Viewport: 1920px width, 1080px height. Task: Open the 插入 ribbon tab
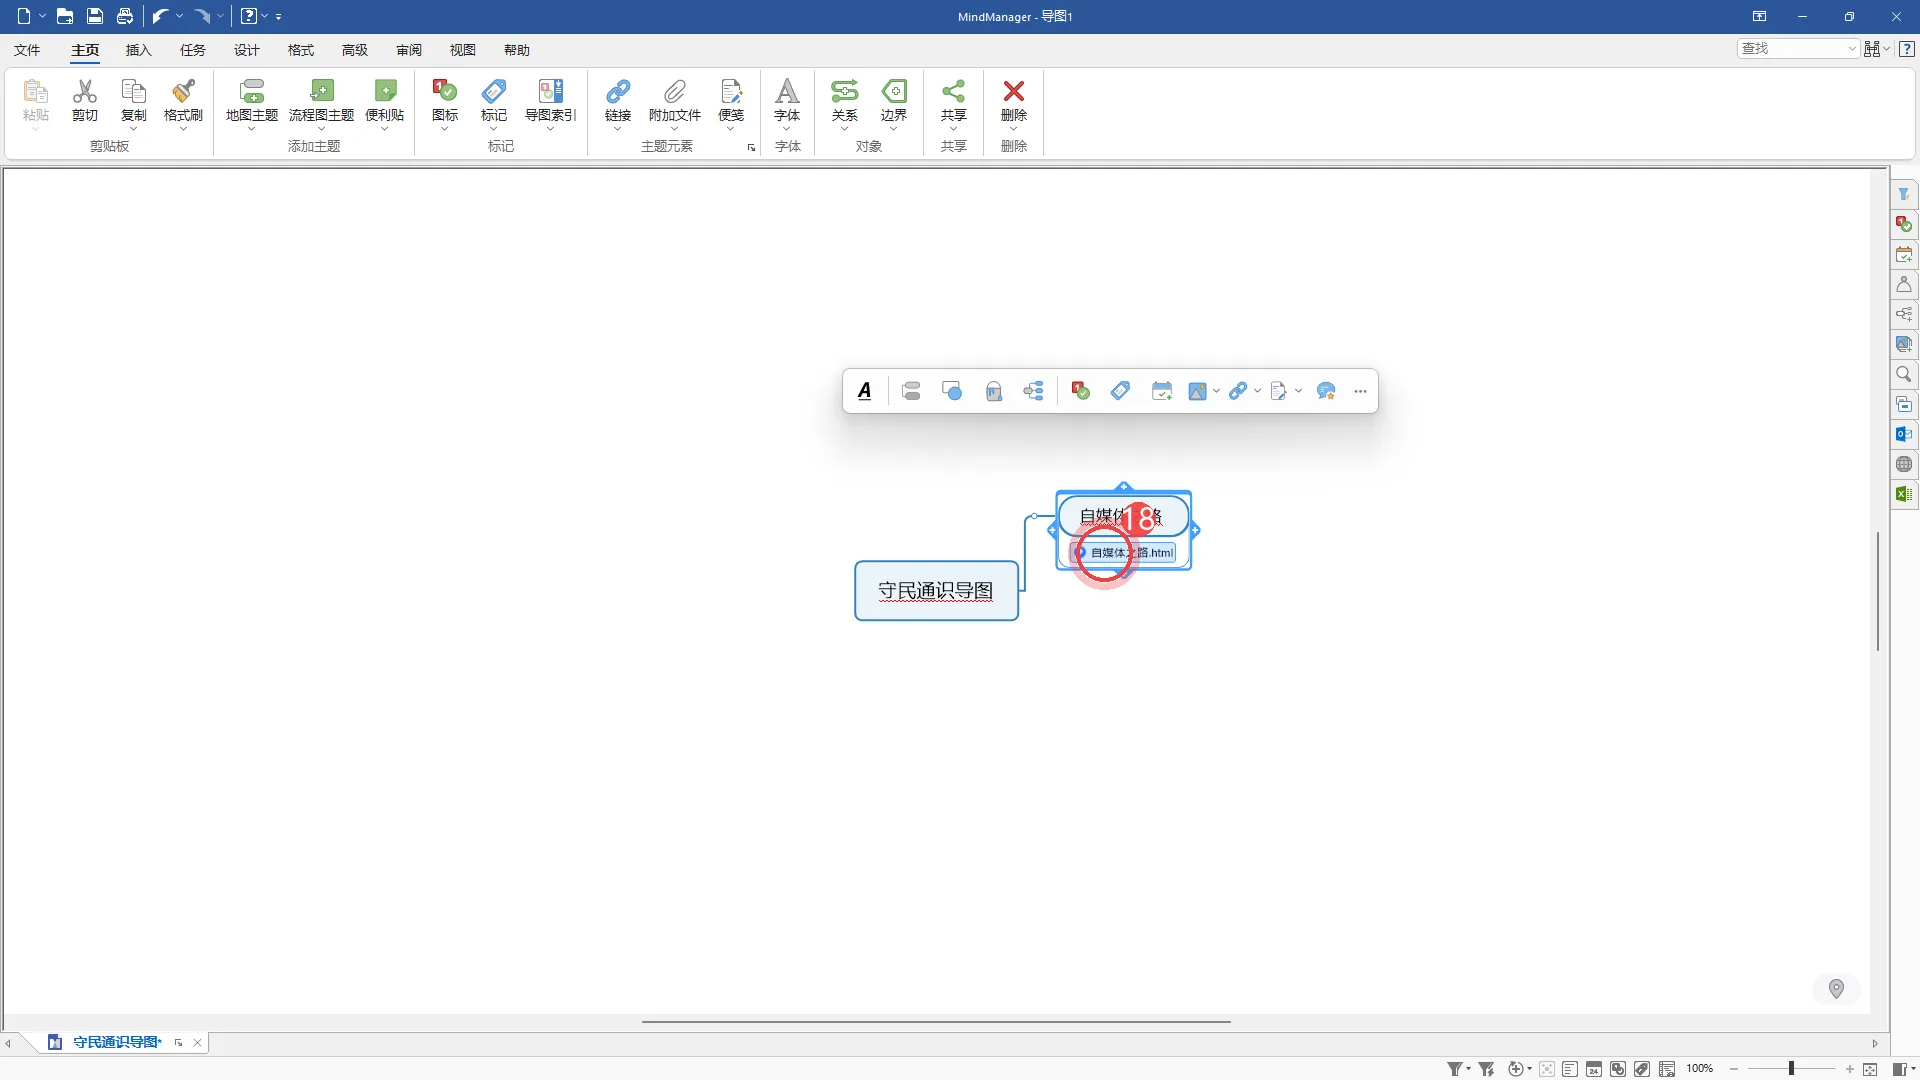138,50
